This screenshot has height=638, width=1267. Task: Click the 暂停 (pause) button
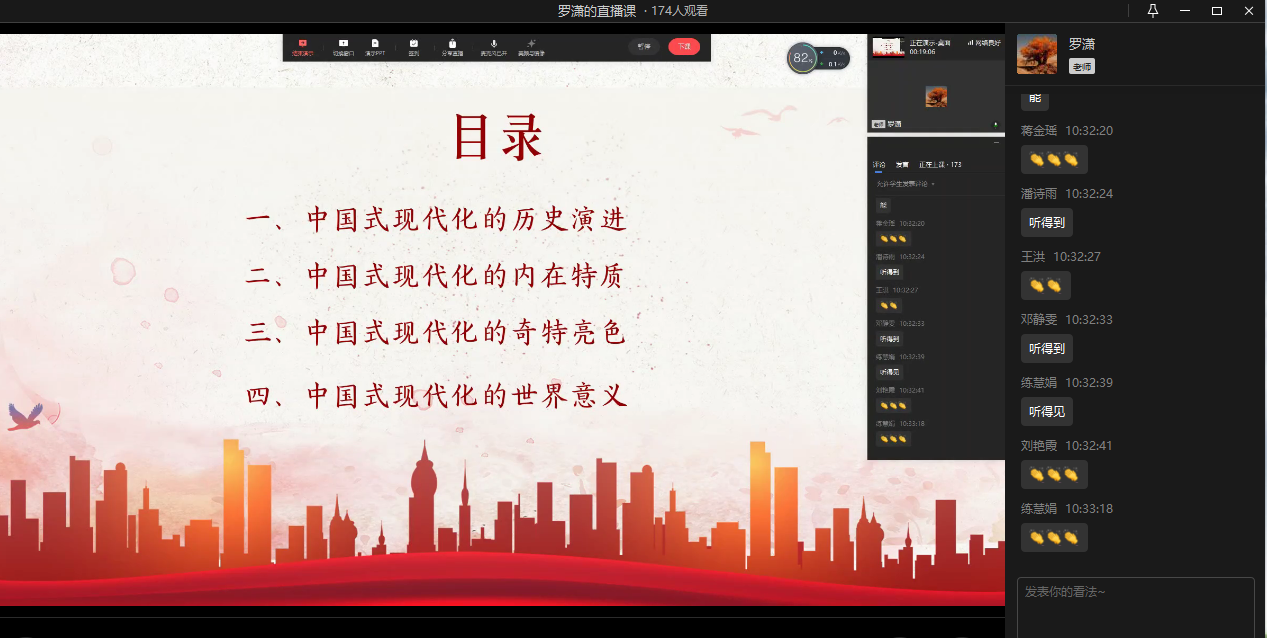pos(644,47)
